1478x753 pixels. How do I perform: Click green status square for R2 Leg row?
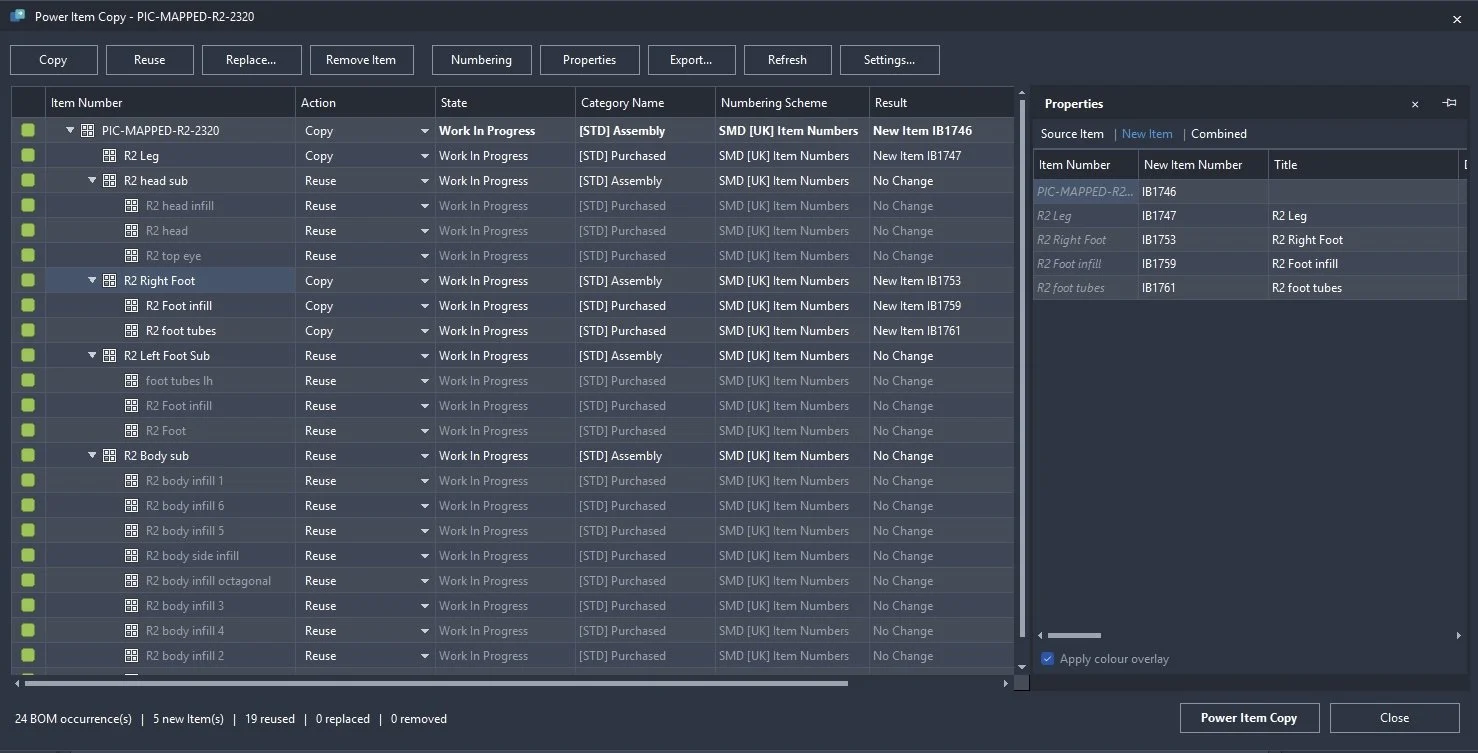pos(28,156)
